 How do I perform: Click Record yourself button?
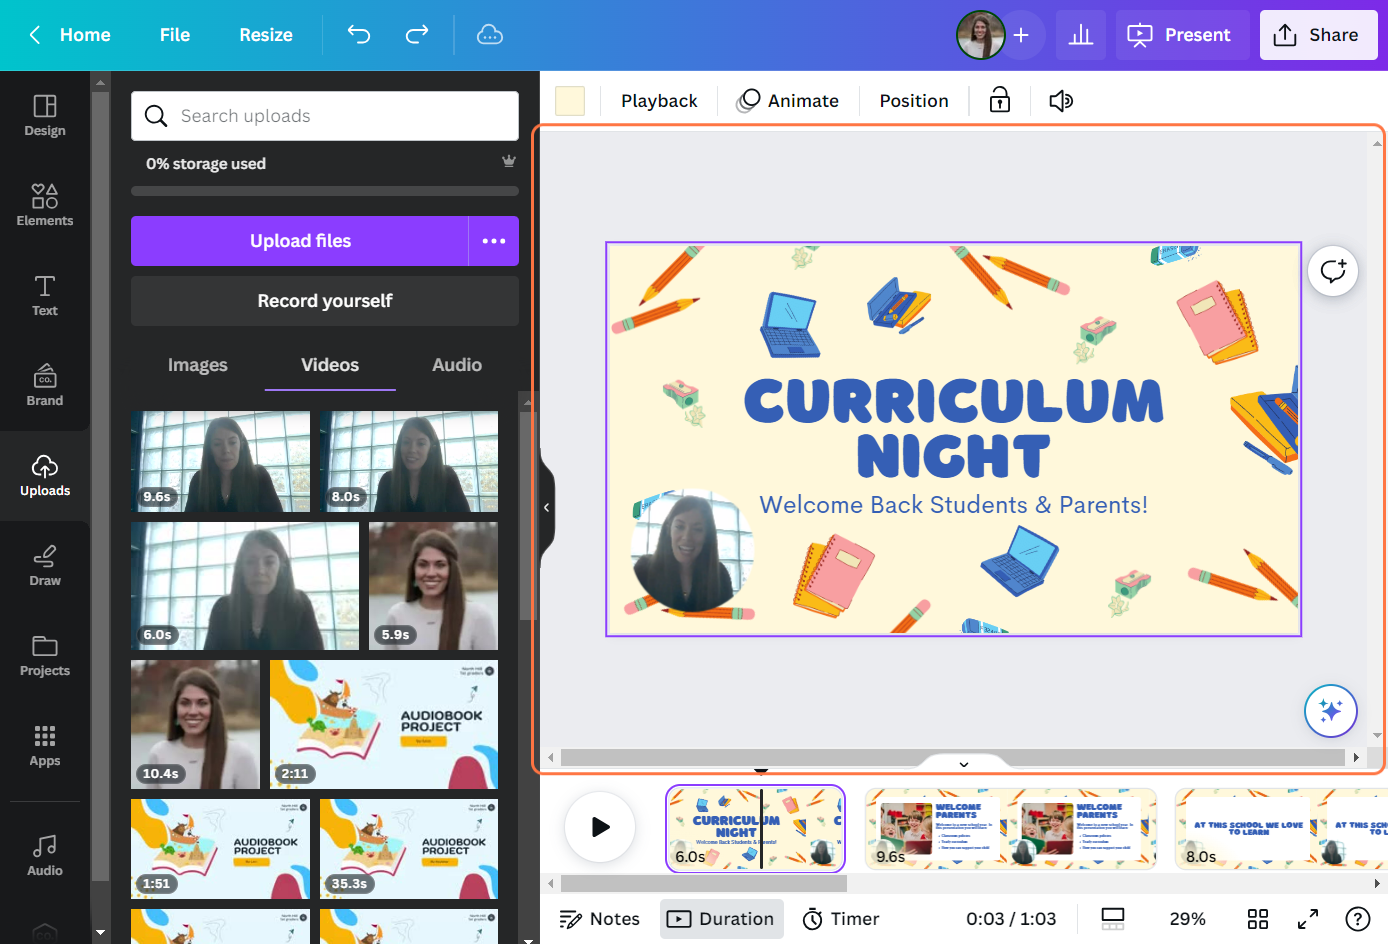pos(325,301)
